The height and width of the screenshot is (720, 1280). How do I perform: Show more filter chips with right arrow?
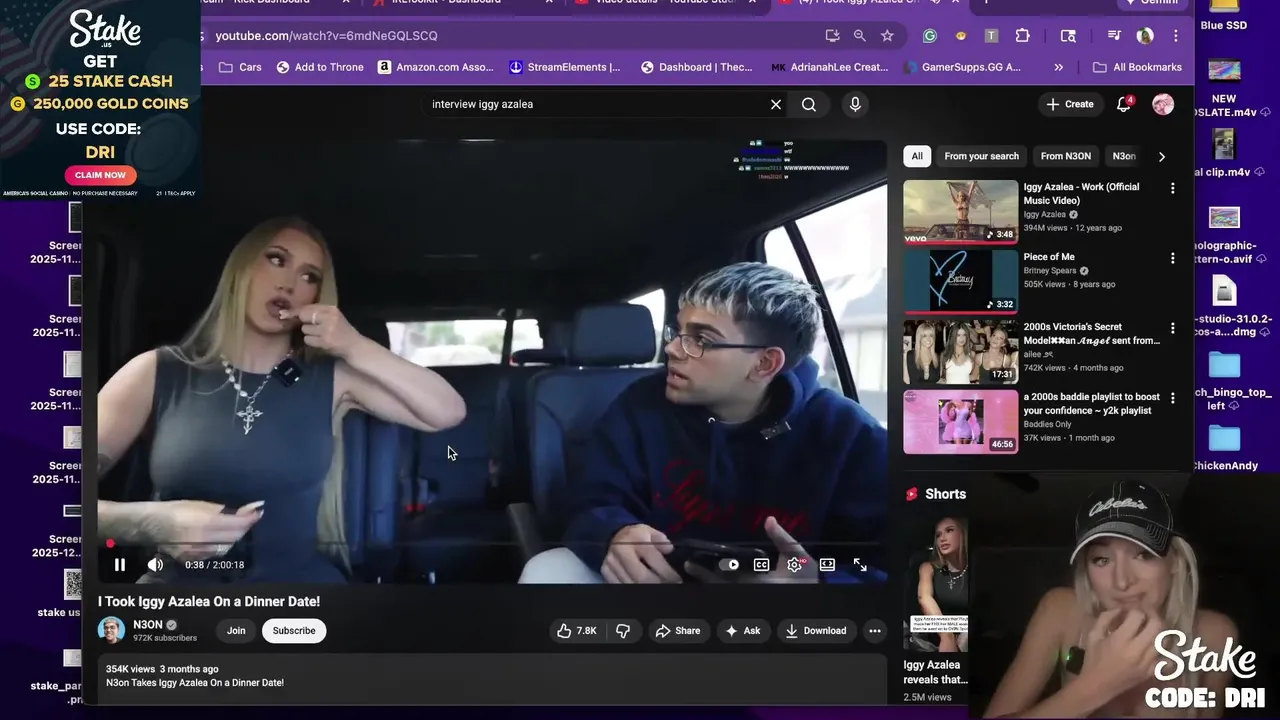click(x=1161, y=156)
